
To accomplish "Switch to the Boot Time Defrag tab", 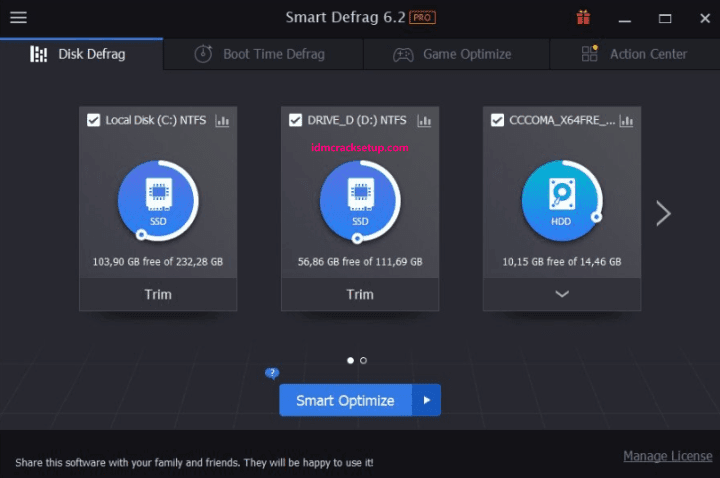I will 263,54.
